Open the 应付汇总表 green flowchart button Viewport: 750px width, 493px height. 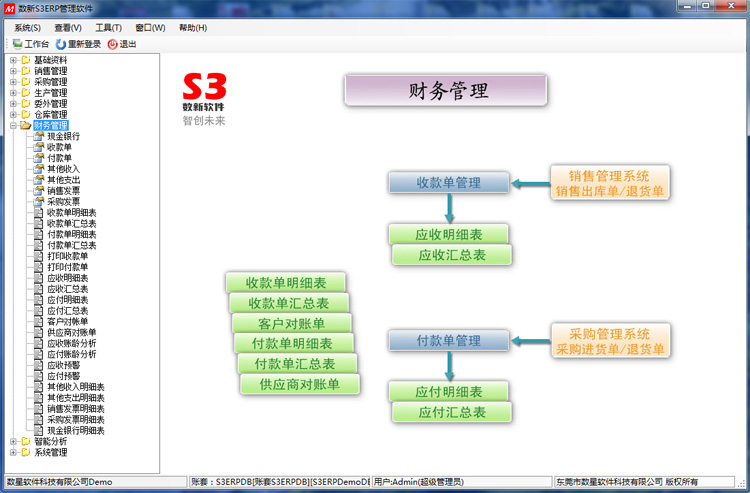click(452, 412)
